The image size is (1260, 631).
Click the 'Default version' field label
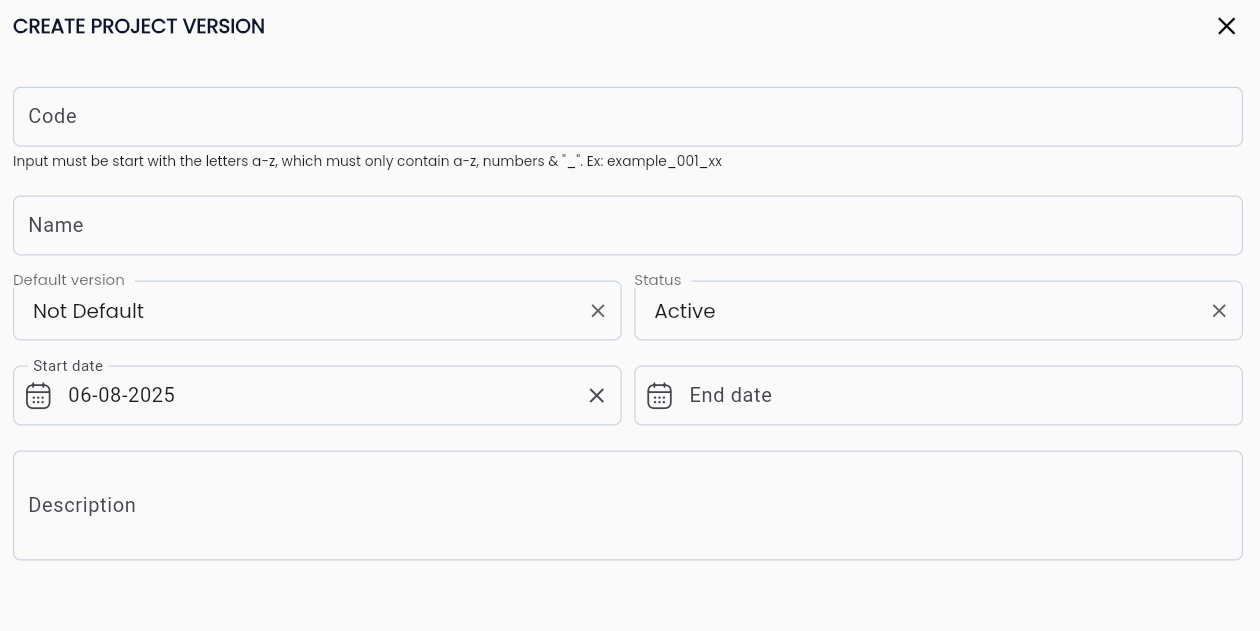point(69,280)
